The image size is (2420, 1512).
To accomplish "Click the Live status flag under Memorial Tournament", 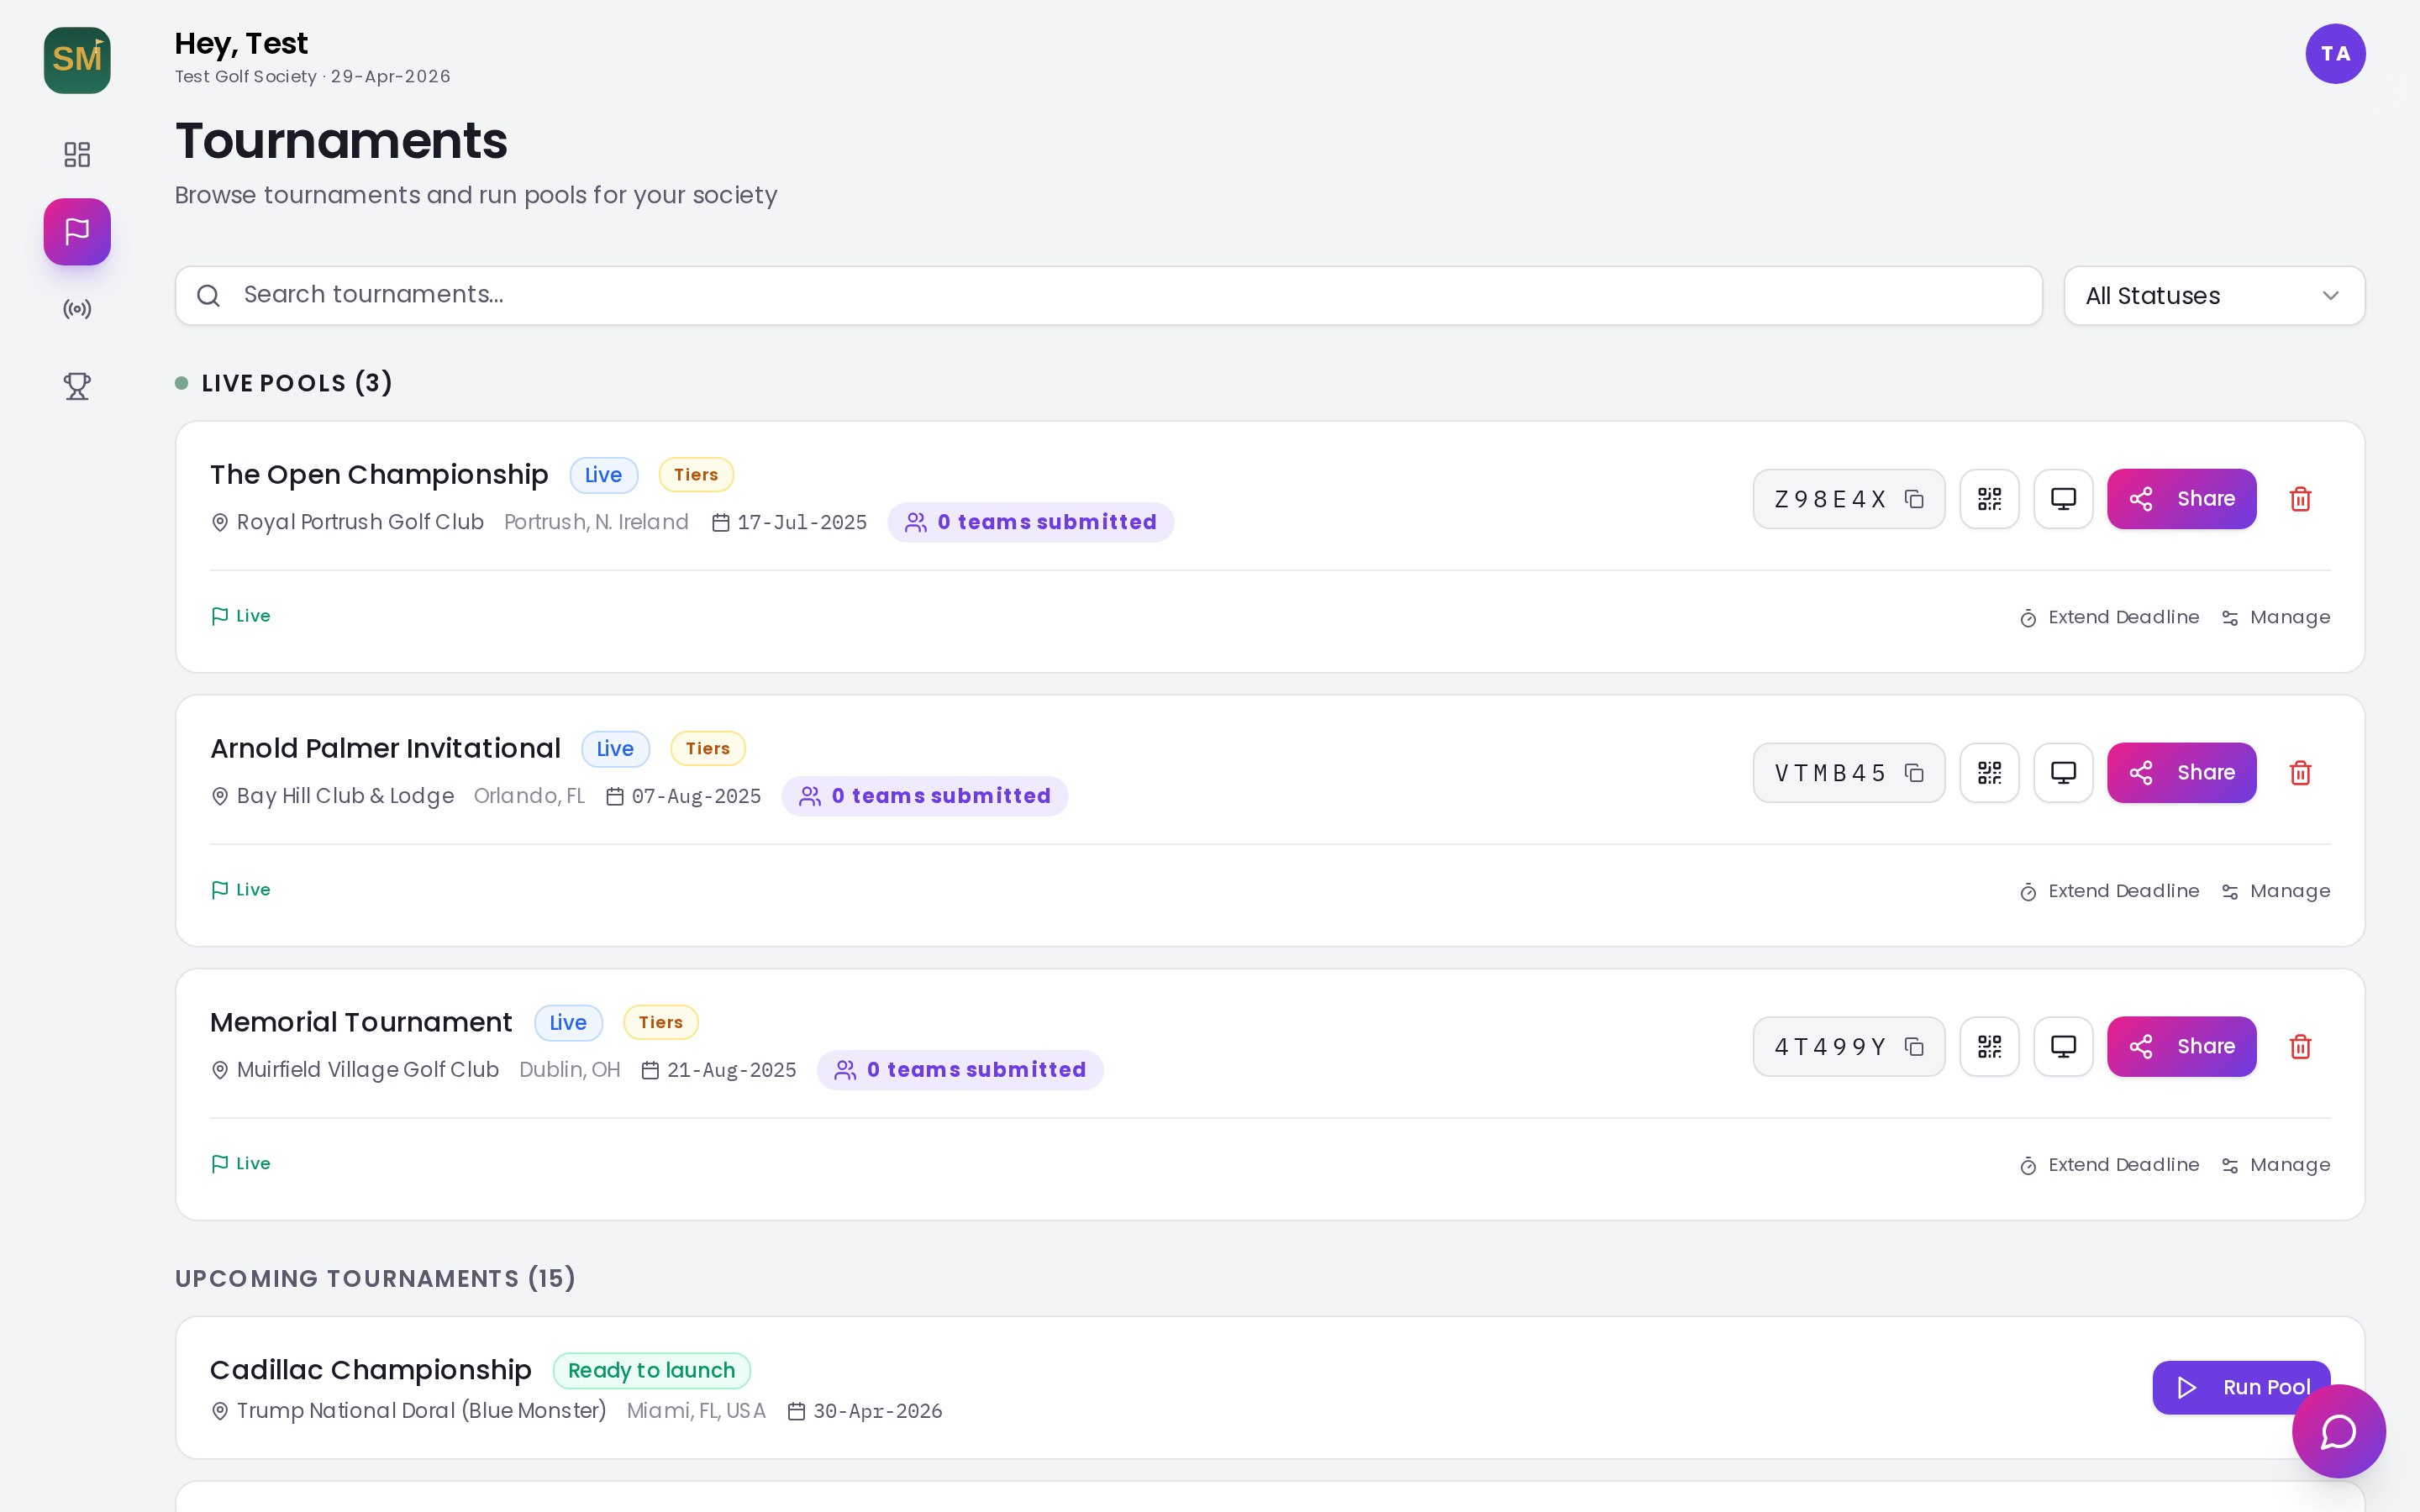I will (x=241, y=1164).
